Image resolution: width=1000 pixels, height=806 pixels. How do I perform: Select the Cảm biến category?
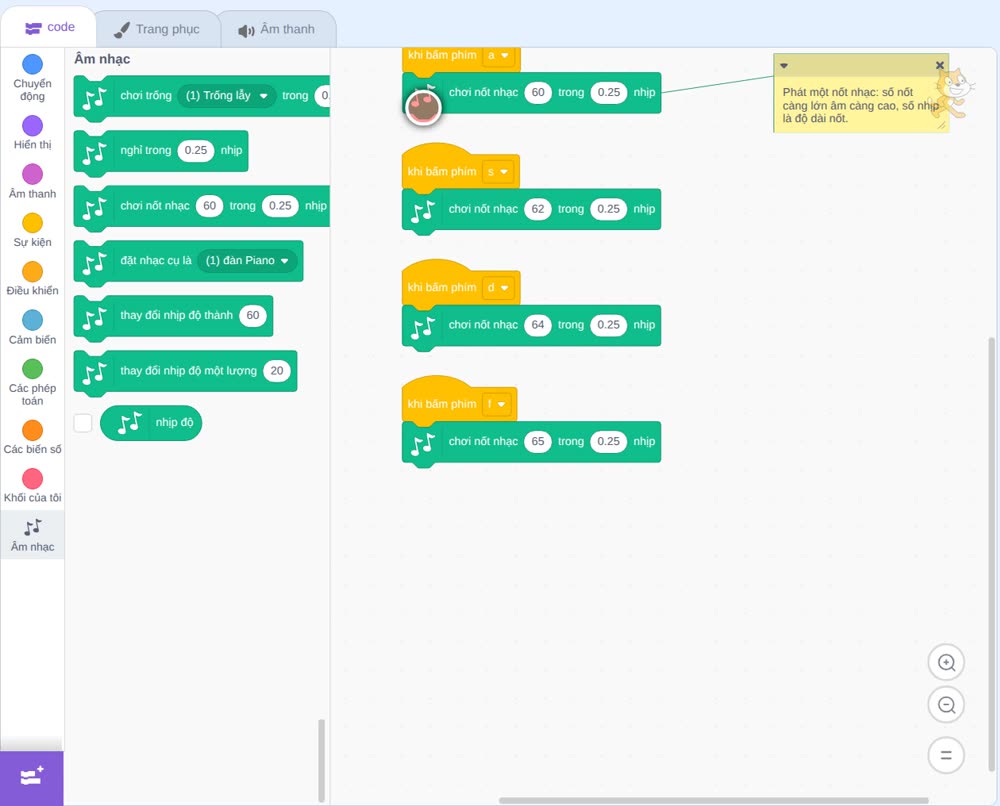click(32, 328)
